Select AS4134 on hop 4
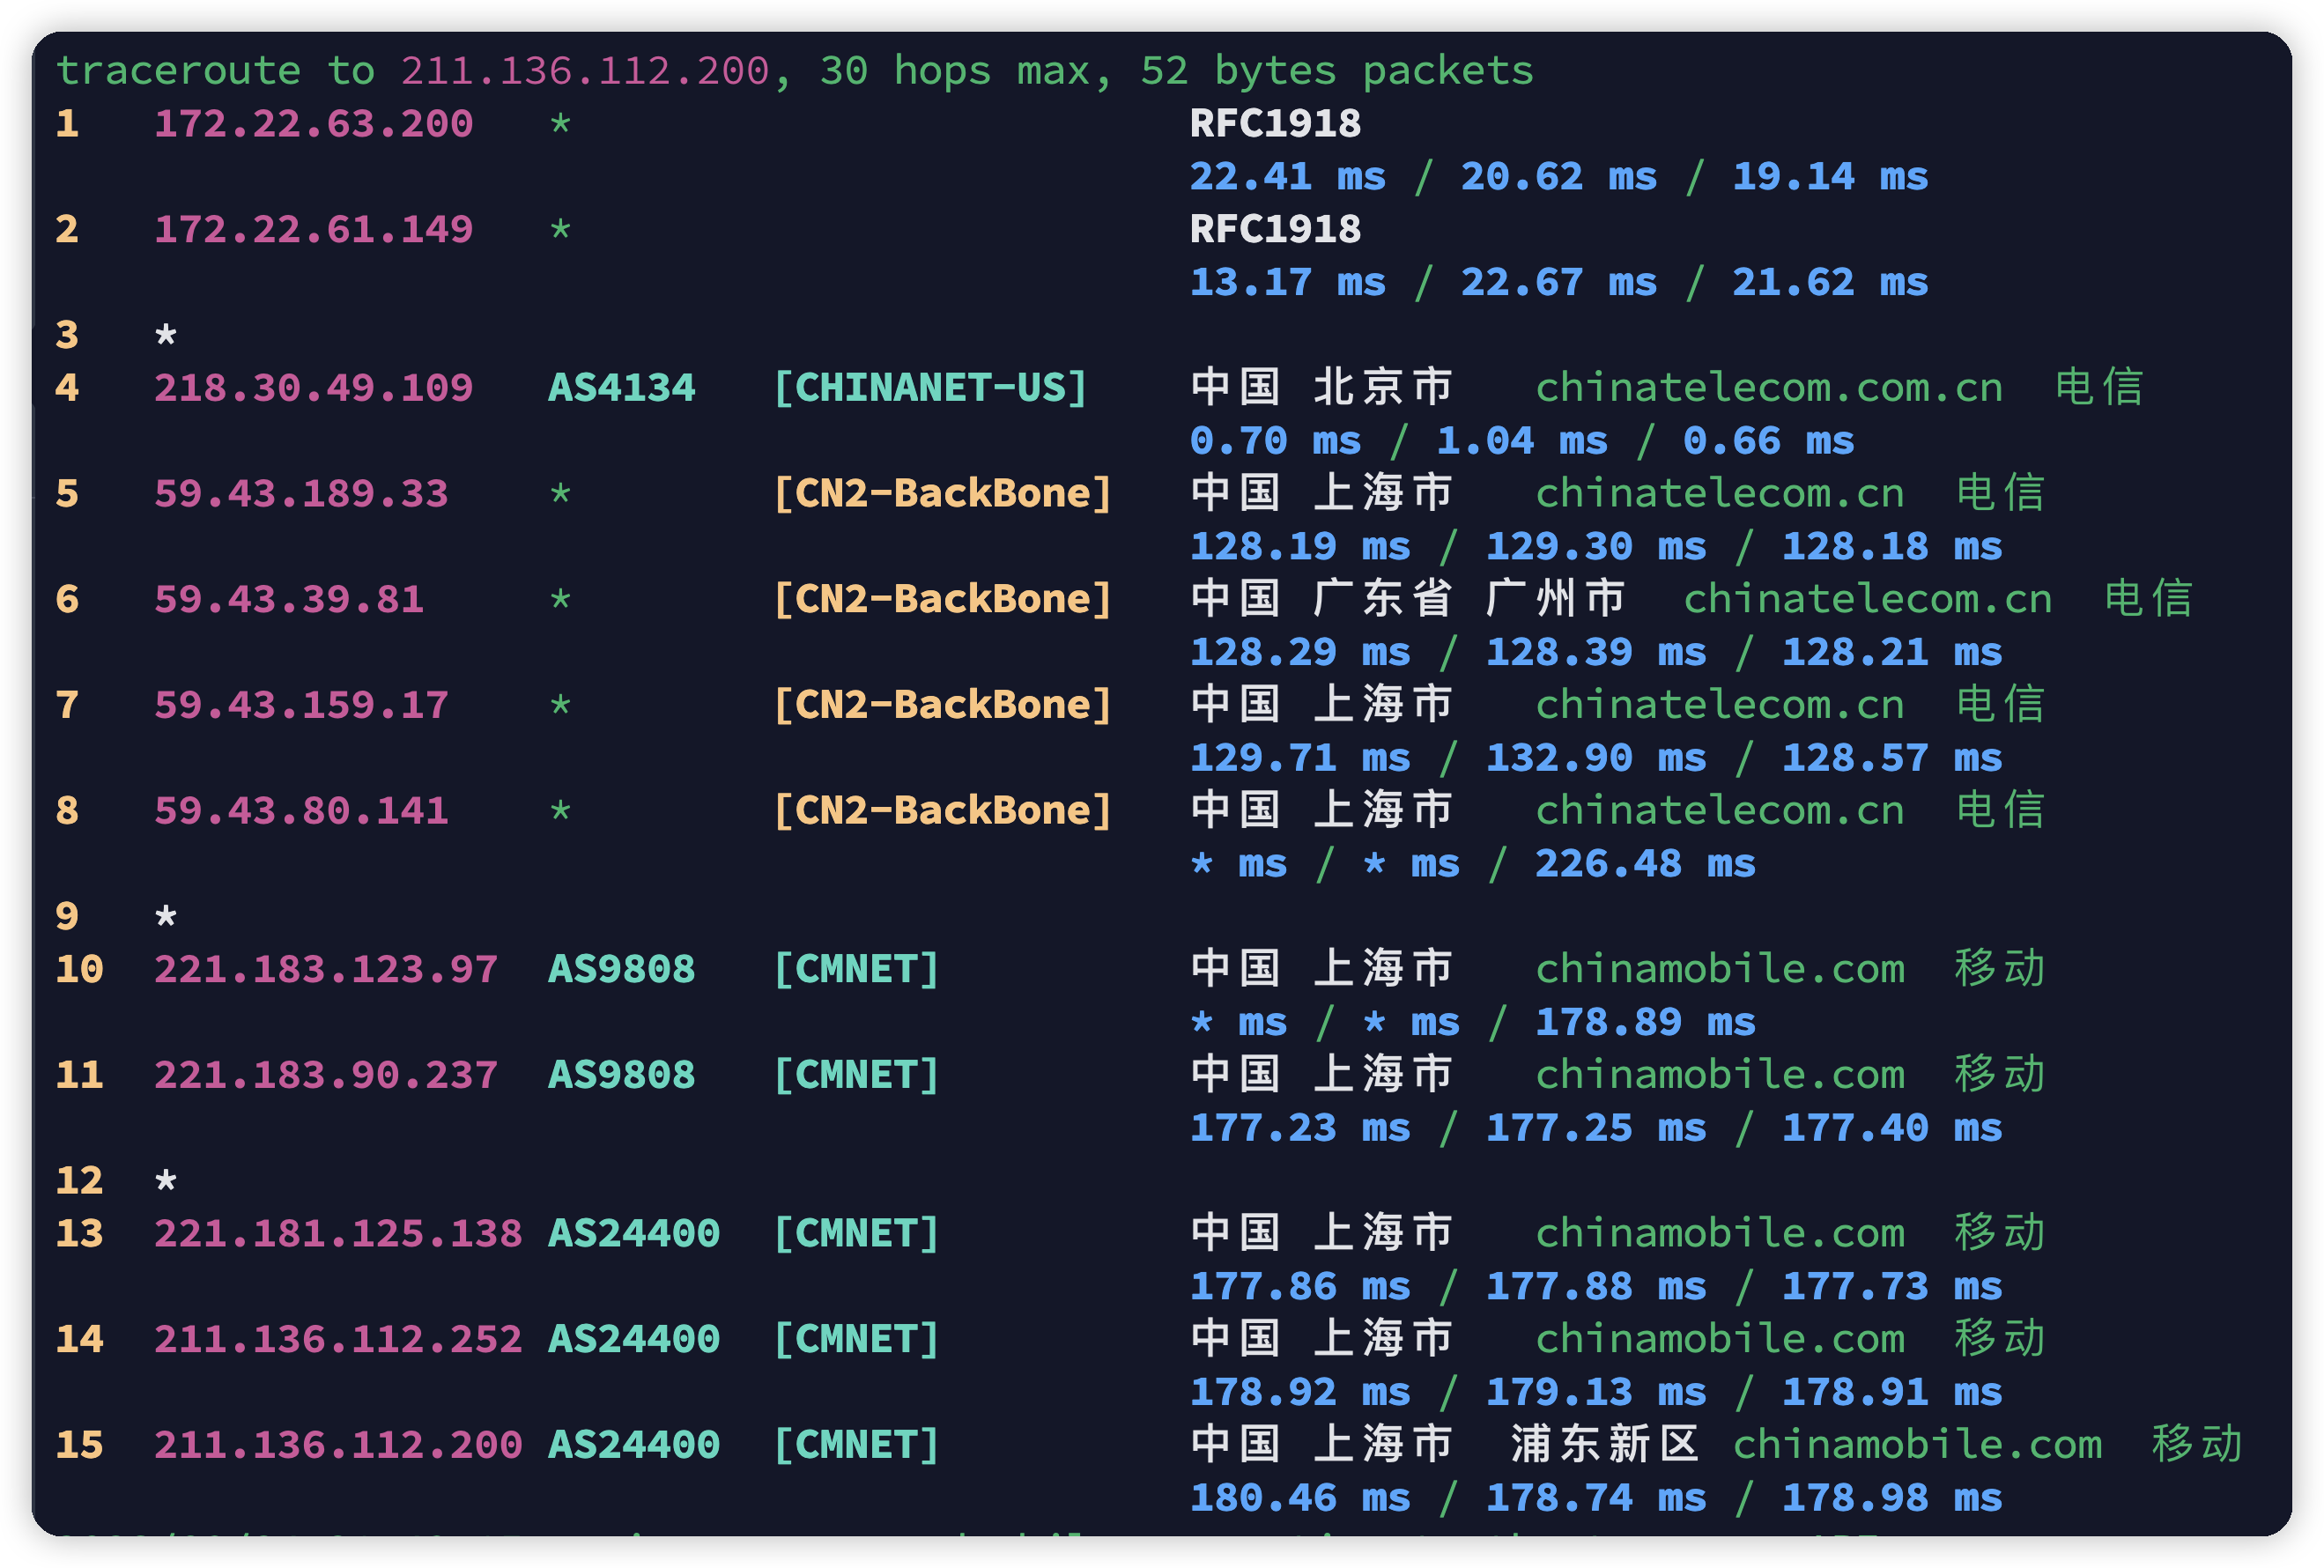 pyautogui.click(x=622, y=388)
